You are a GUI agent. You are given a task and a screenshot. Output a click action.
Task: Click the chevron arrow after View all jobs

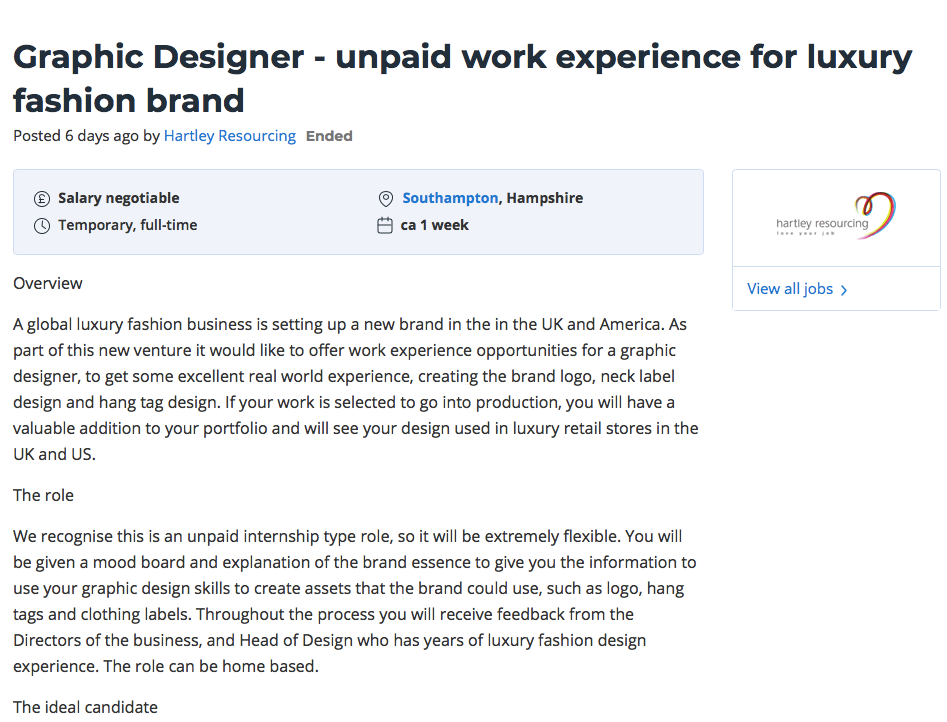pos(844,290)
